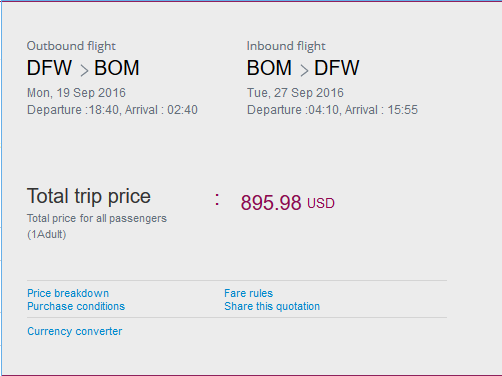Click the Outbound flight heading
This screenshot has height=376, width=502.
tap(71, 46)
